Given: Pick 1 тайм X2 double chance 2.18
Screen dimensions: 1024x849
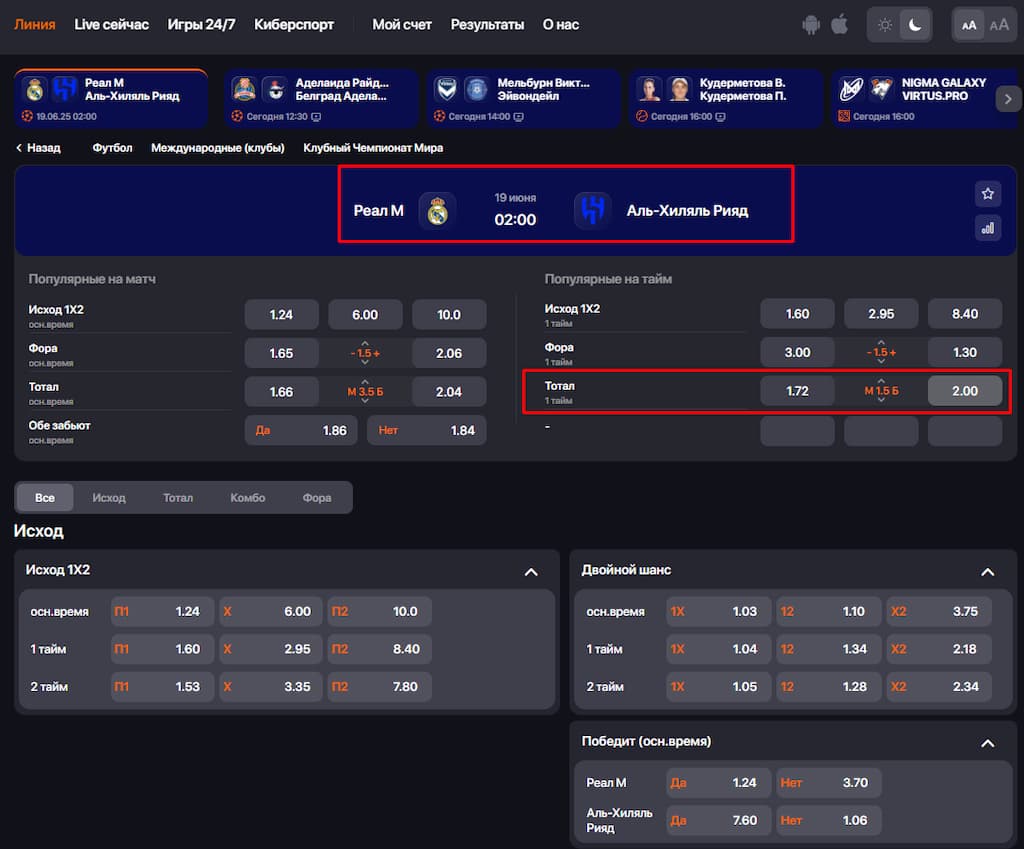Looking at the screenshot, I should [x=939, y=649].
